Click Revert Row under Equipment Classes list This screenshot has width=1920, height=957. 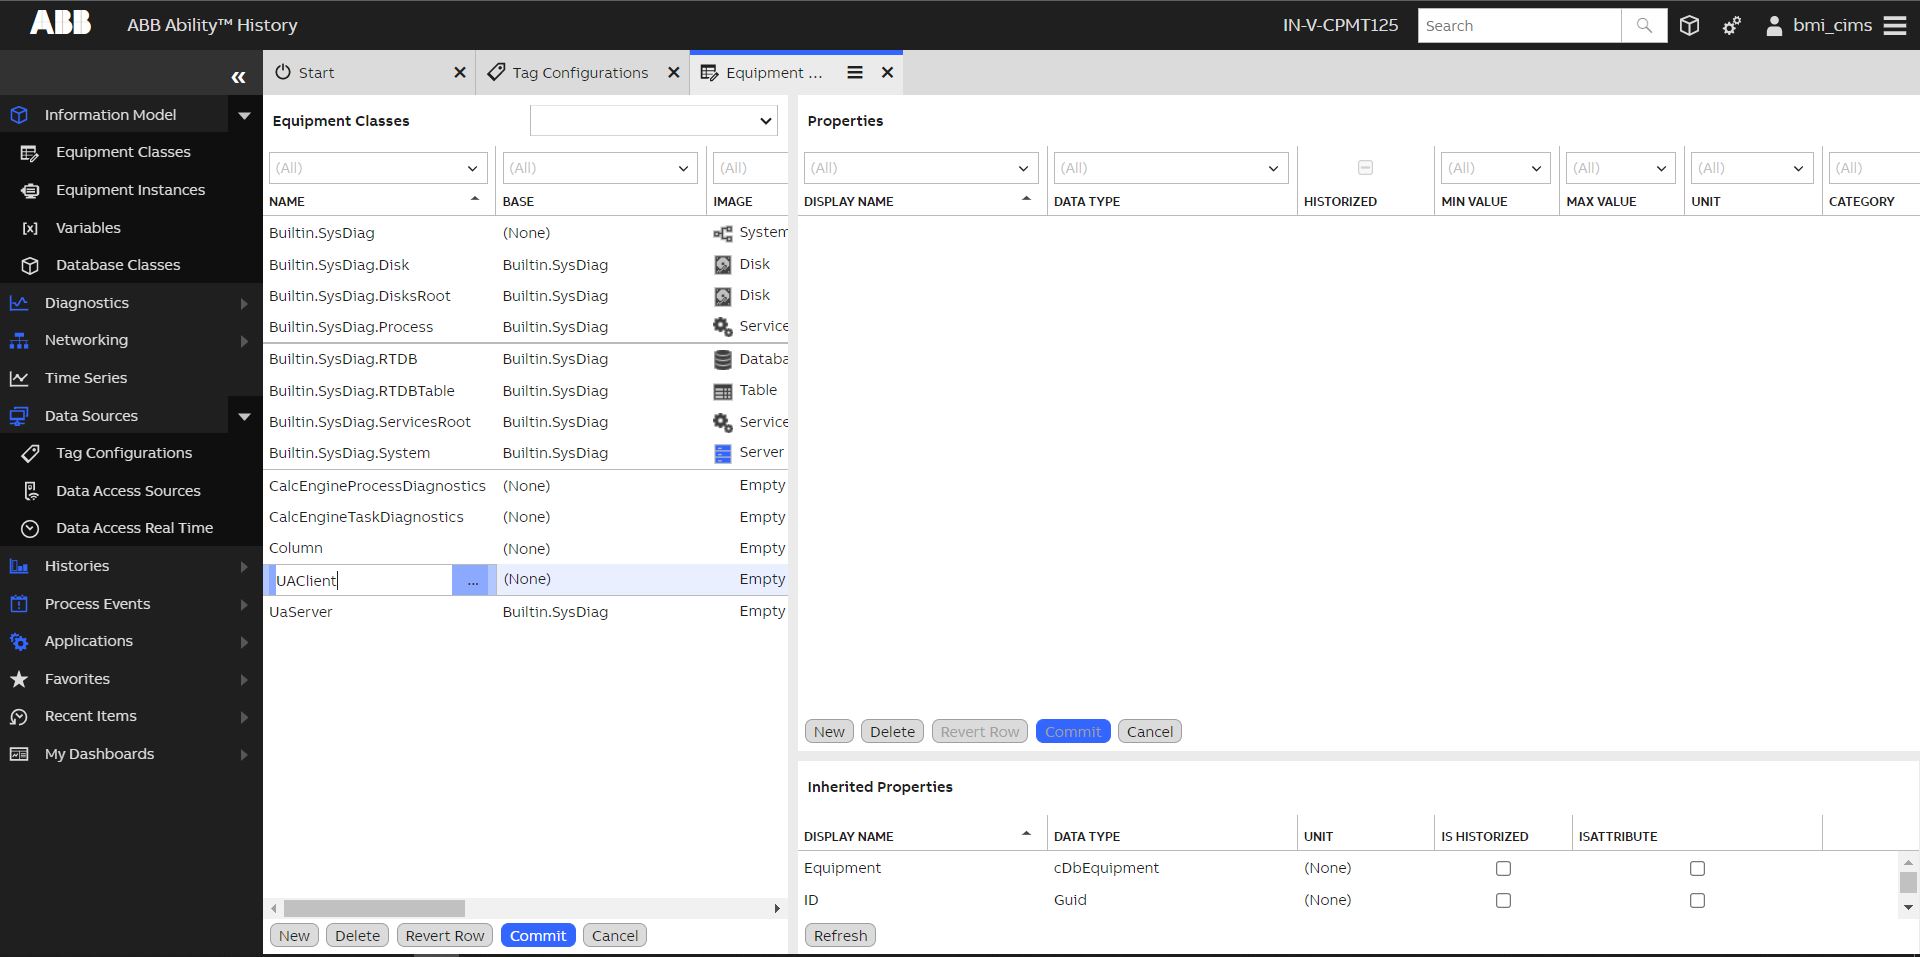coord(445,936)
